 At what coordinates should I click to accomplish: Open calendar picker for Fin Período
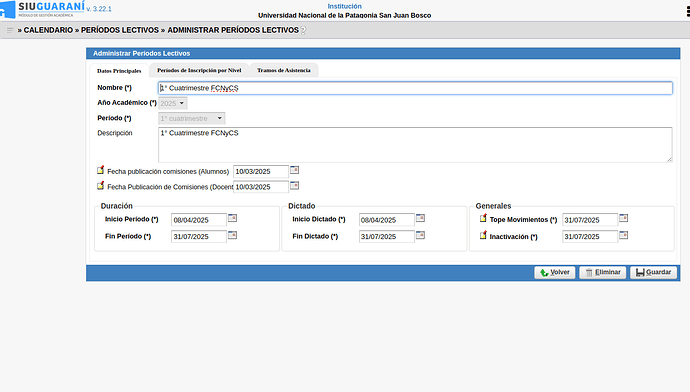pyautogui.click(x=232, y=235)
